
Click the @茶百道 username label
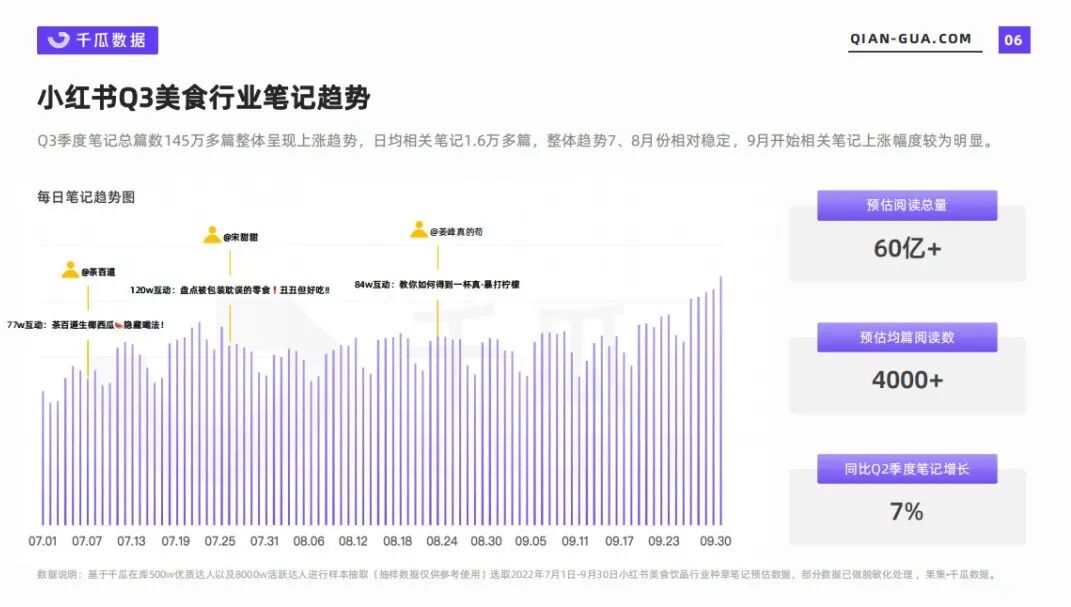tap(98, 272)
